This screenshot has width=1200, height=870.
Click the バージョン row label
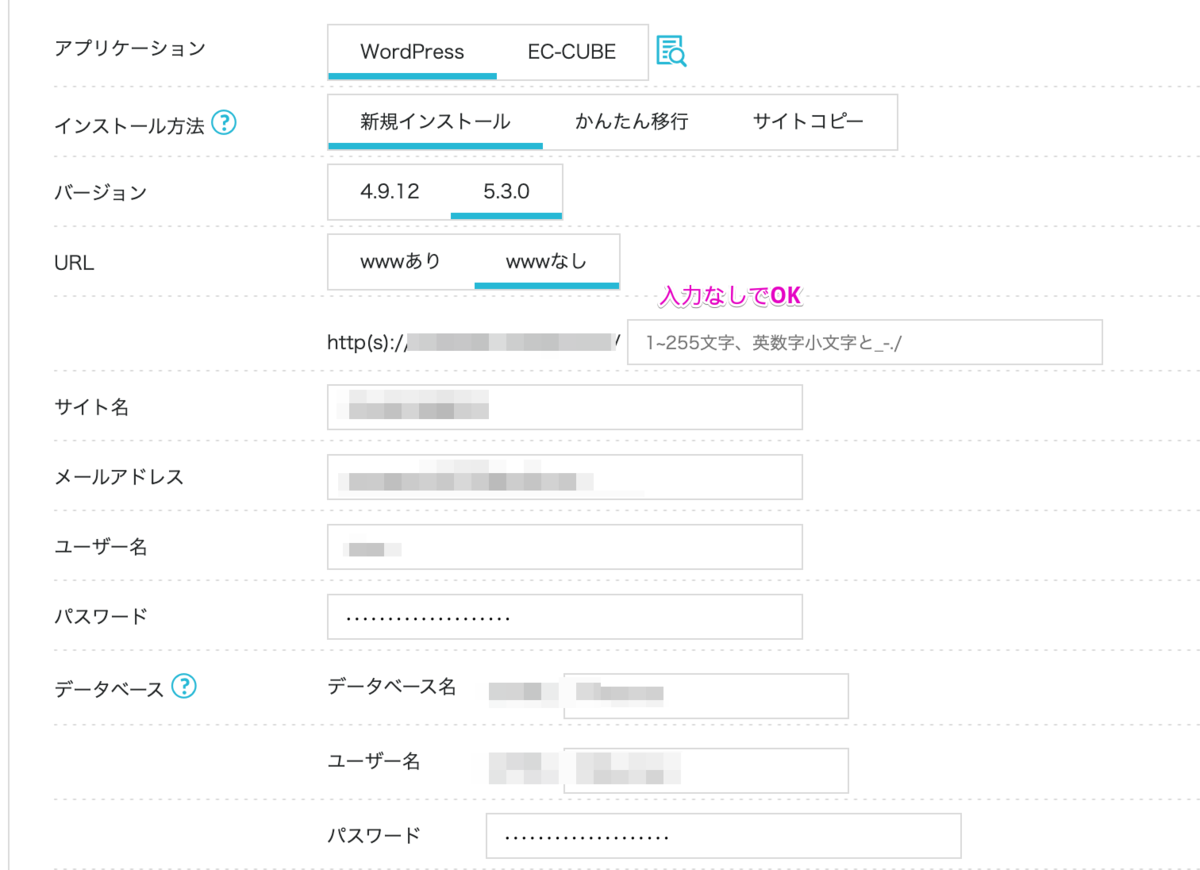pos(100,192)
